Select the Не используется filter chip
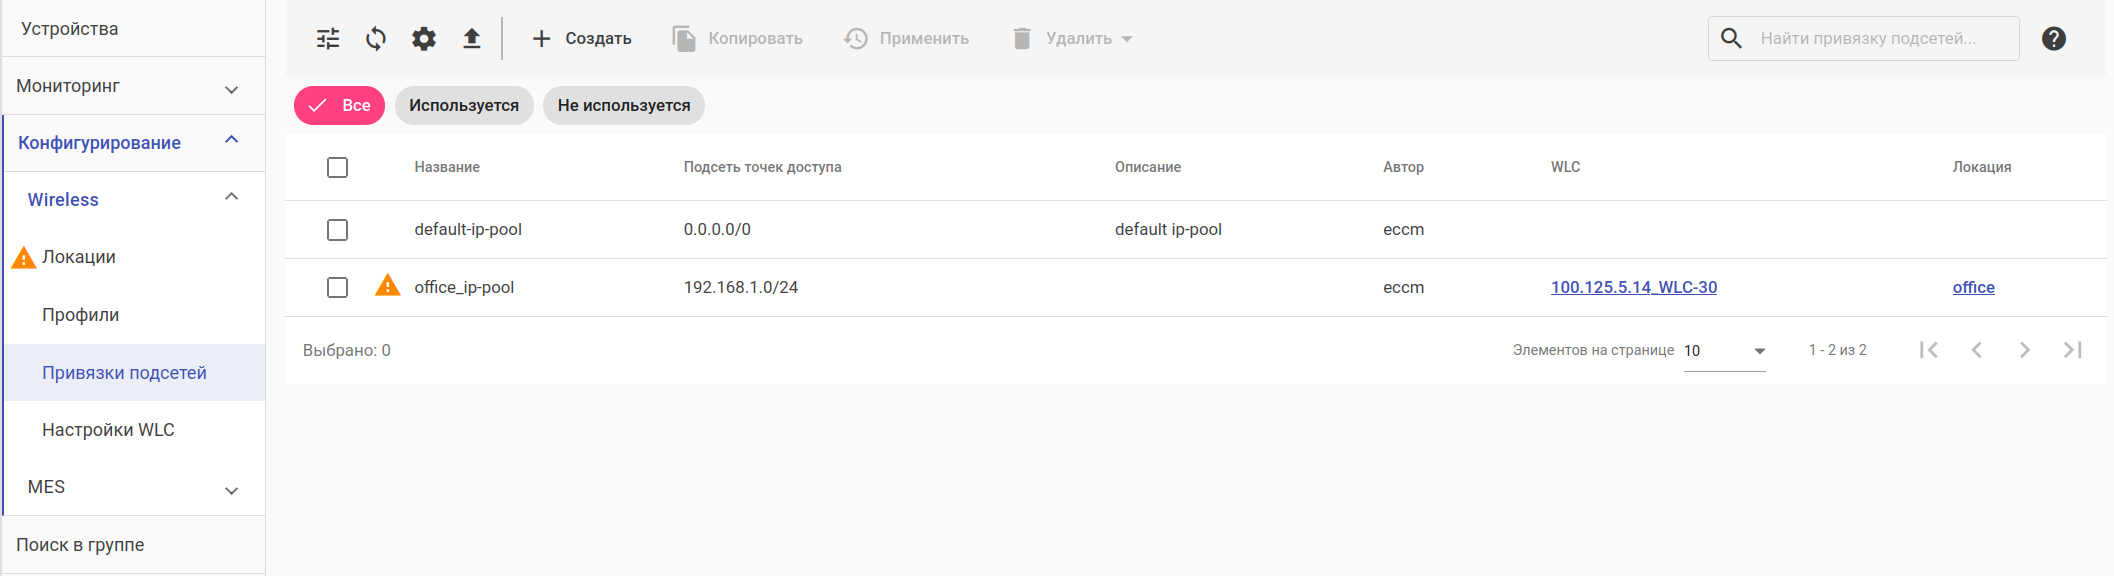 pos(624,106)
